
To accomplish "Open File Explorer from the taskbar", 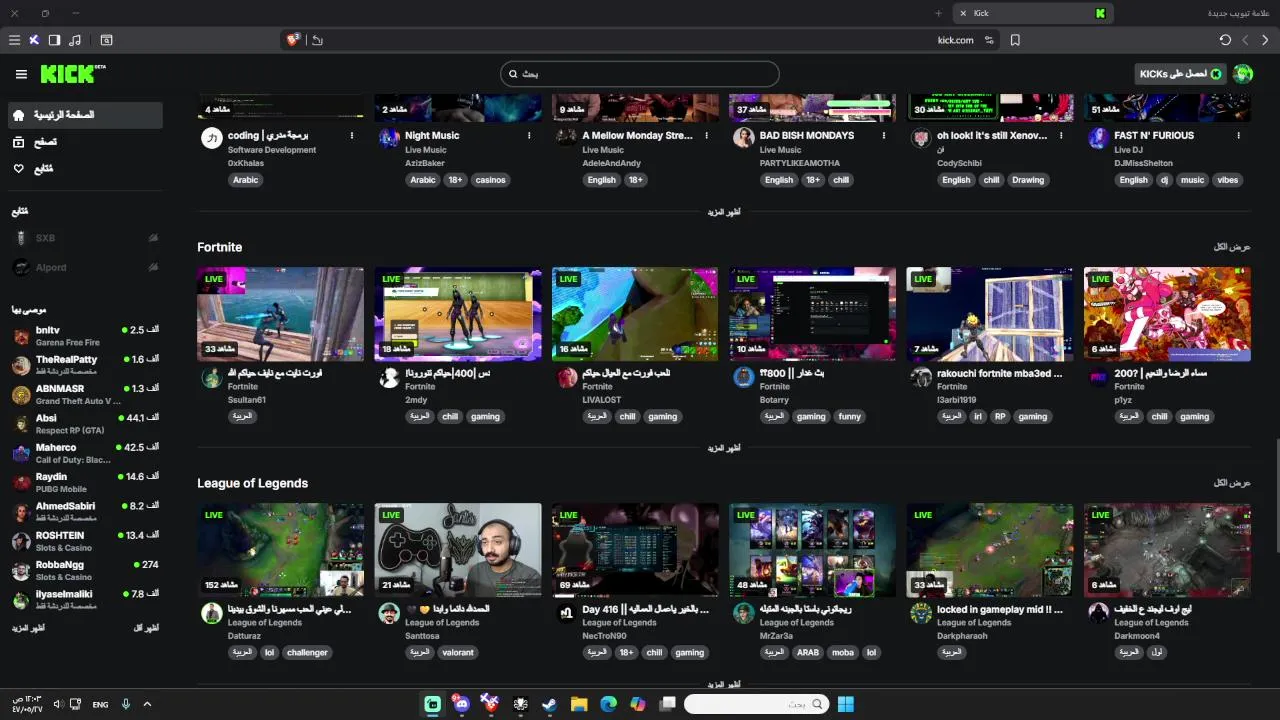I will tap(579, 704).
